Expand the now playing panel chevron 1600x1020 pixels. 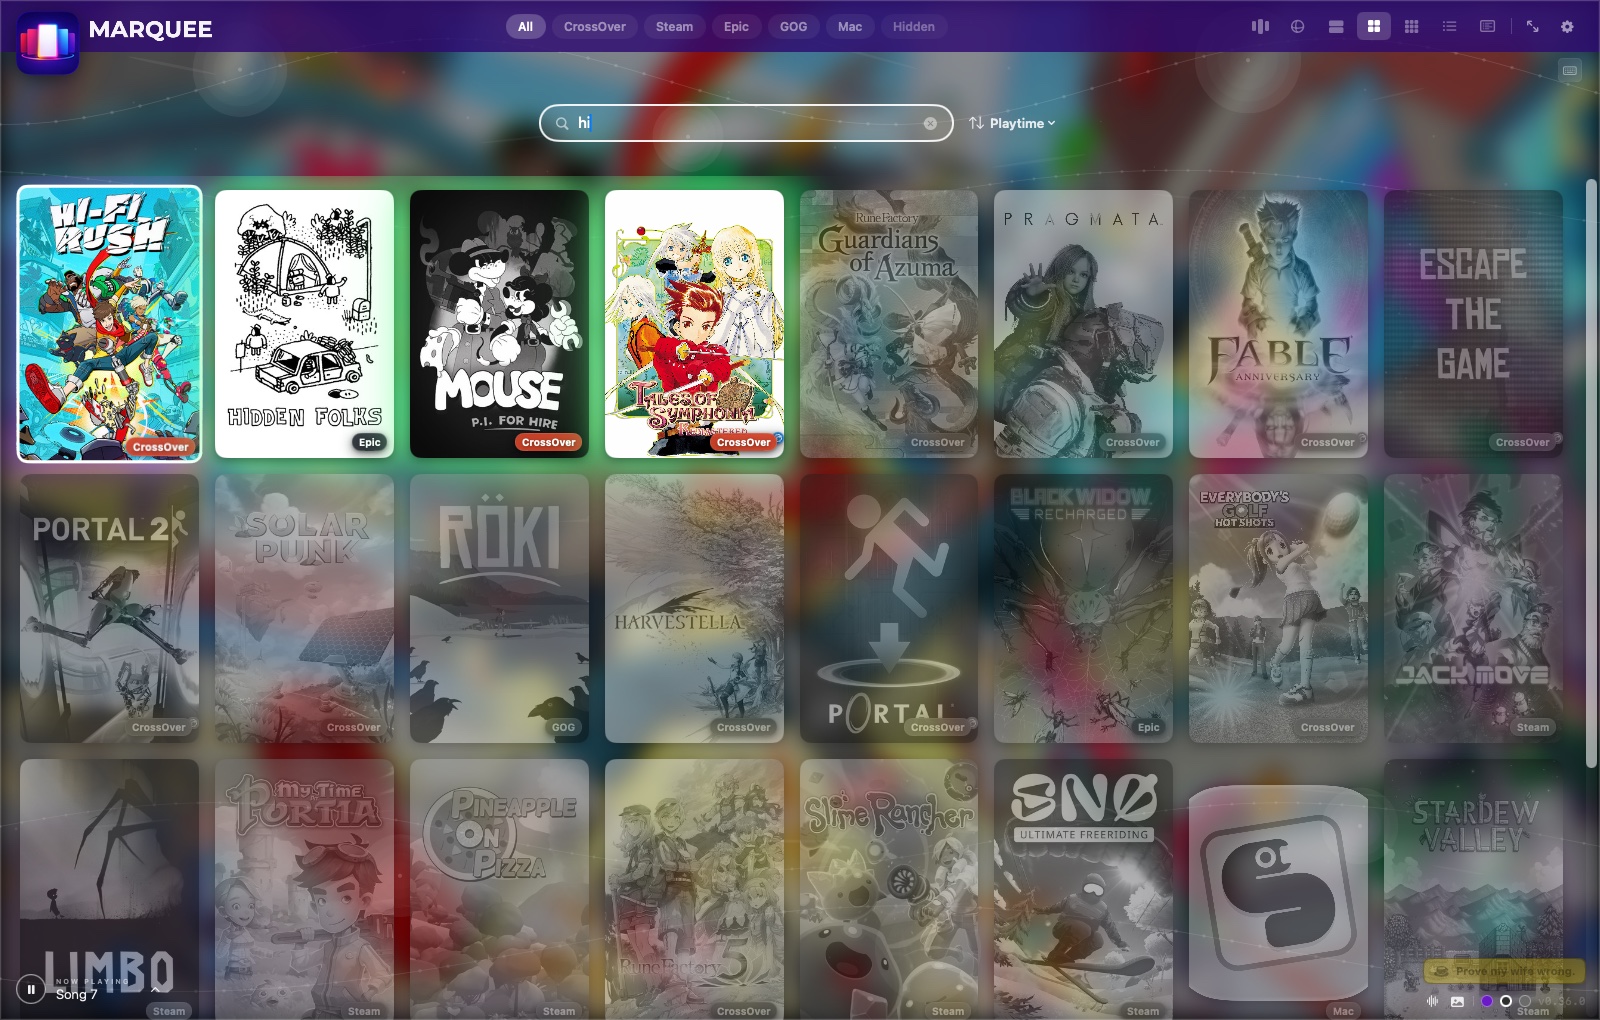pos(155,989)
